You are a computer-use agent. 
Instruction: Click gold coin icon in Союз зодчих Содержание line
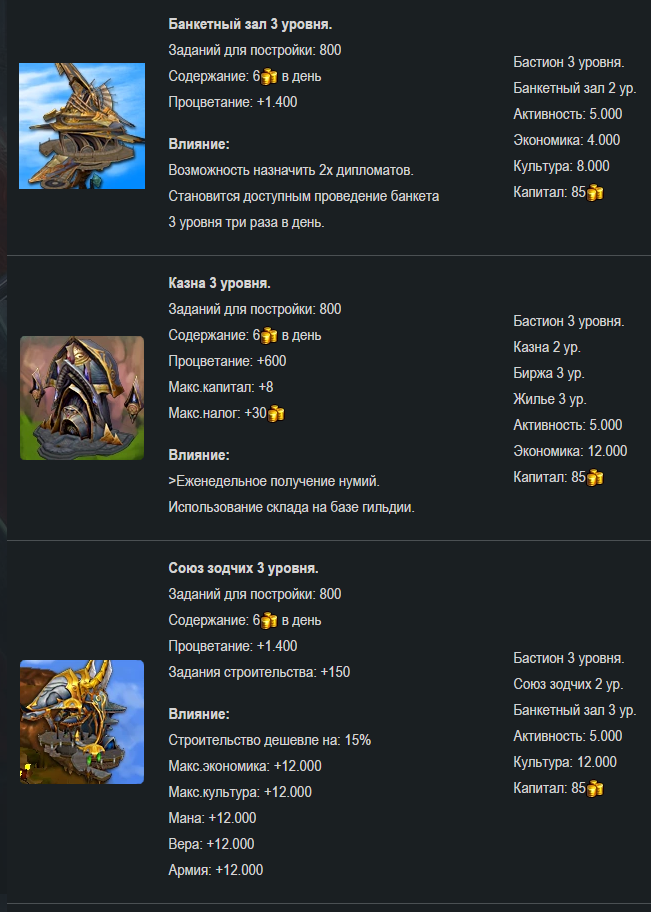click(x=269, y=621)
